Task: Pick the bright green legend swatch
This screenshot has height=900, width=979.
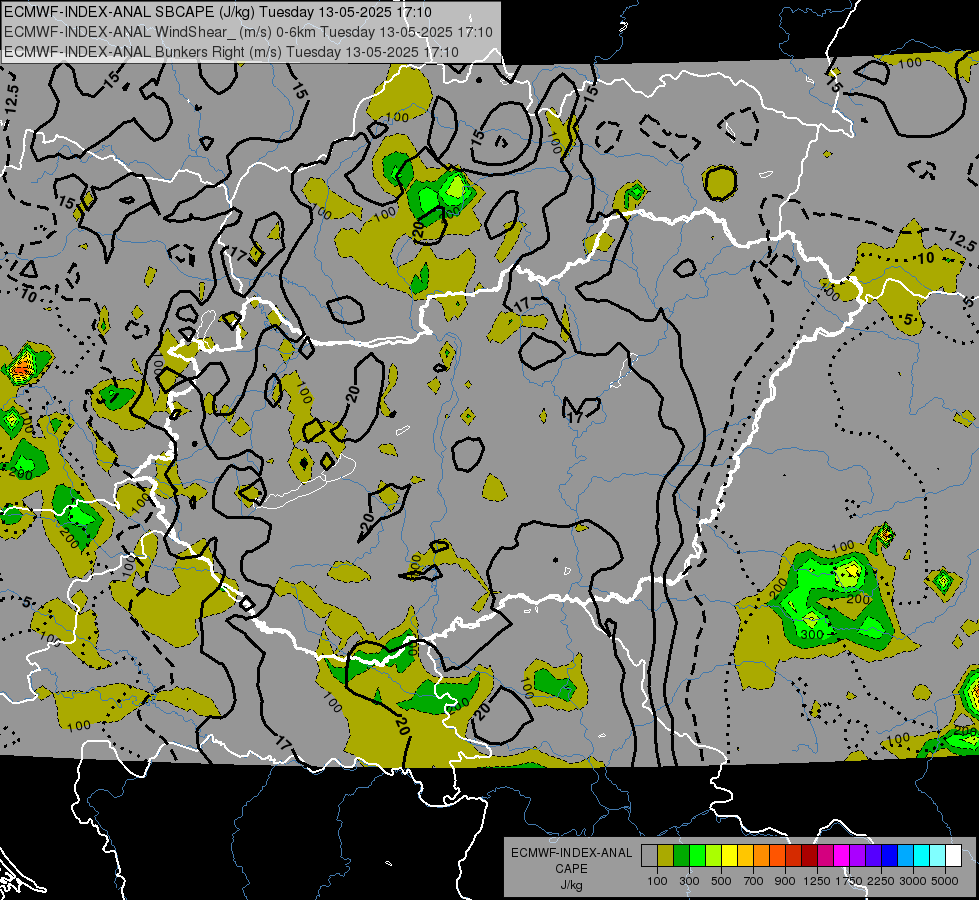Action: pyautogui.click(x=697, y=856)
